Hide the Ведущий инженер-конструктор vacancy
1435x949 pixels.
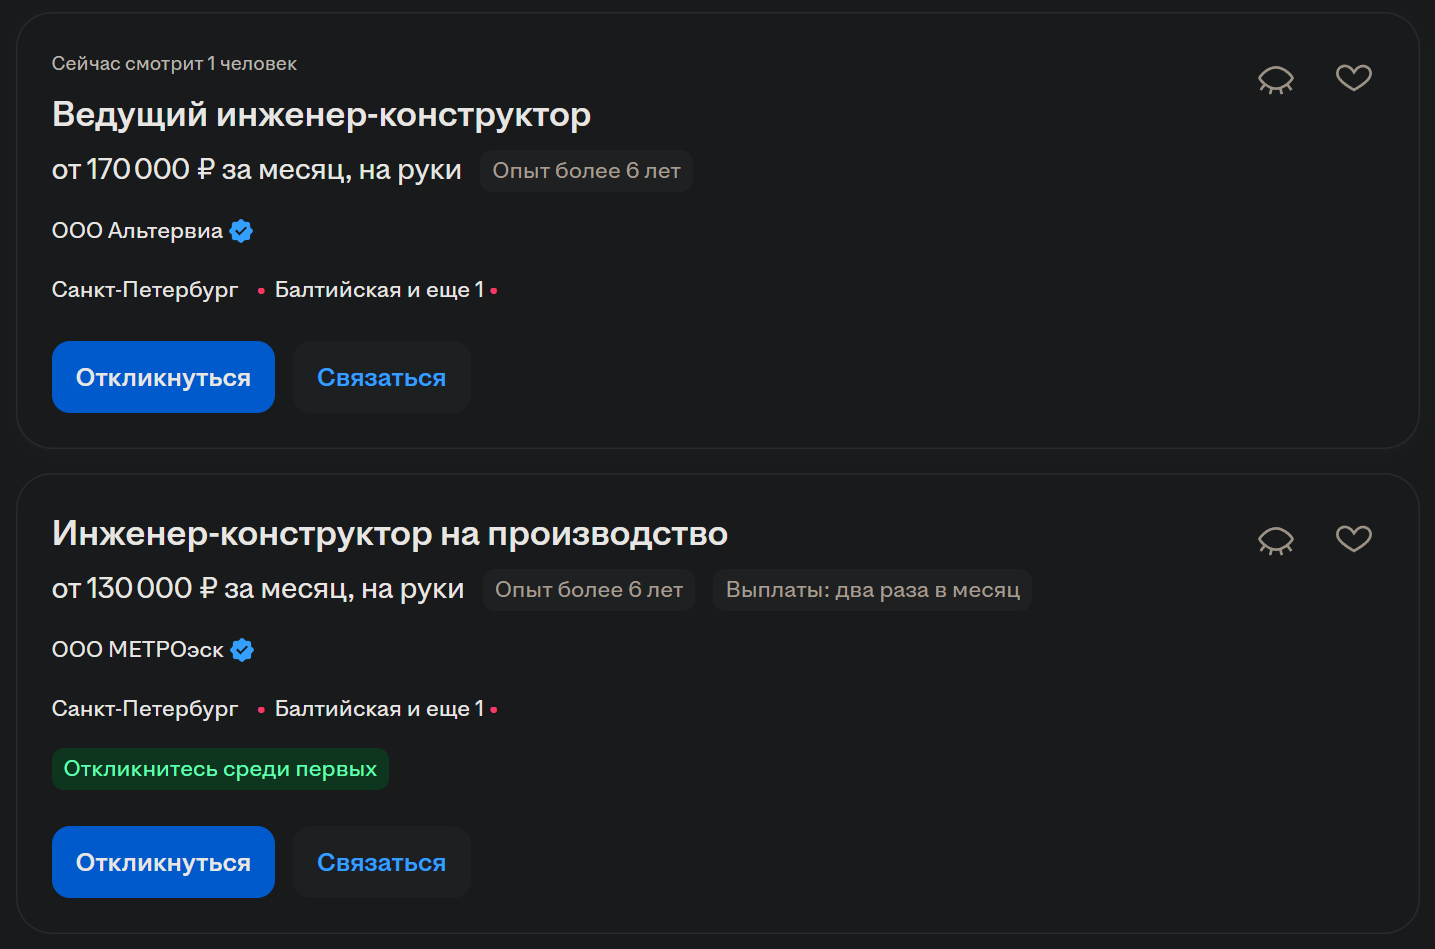pyautogui.click(x=1275, y=79)
